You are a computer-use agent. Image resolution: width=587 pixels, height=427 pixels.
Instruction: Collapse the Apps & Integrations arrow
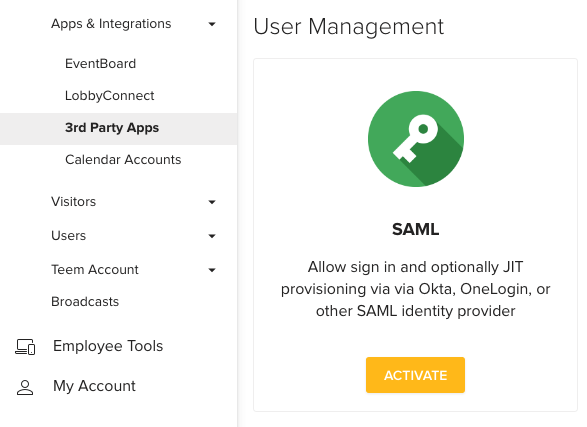point(212,24)
